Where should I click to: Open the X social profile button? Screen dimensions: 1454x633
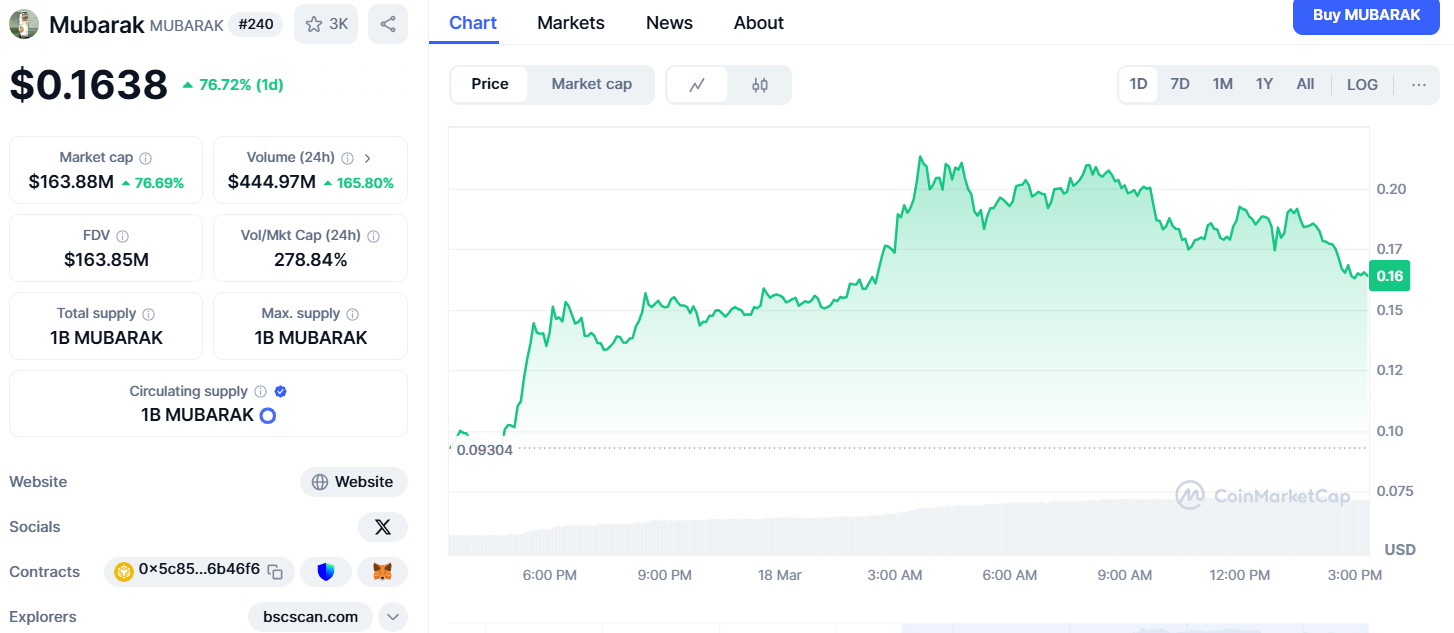click(383, 527)
